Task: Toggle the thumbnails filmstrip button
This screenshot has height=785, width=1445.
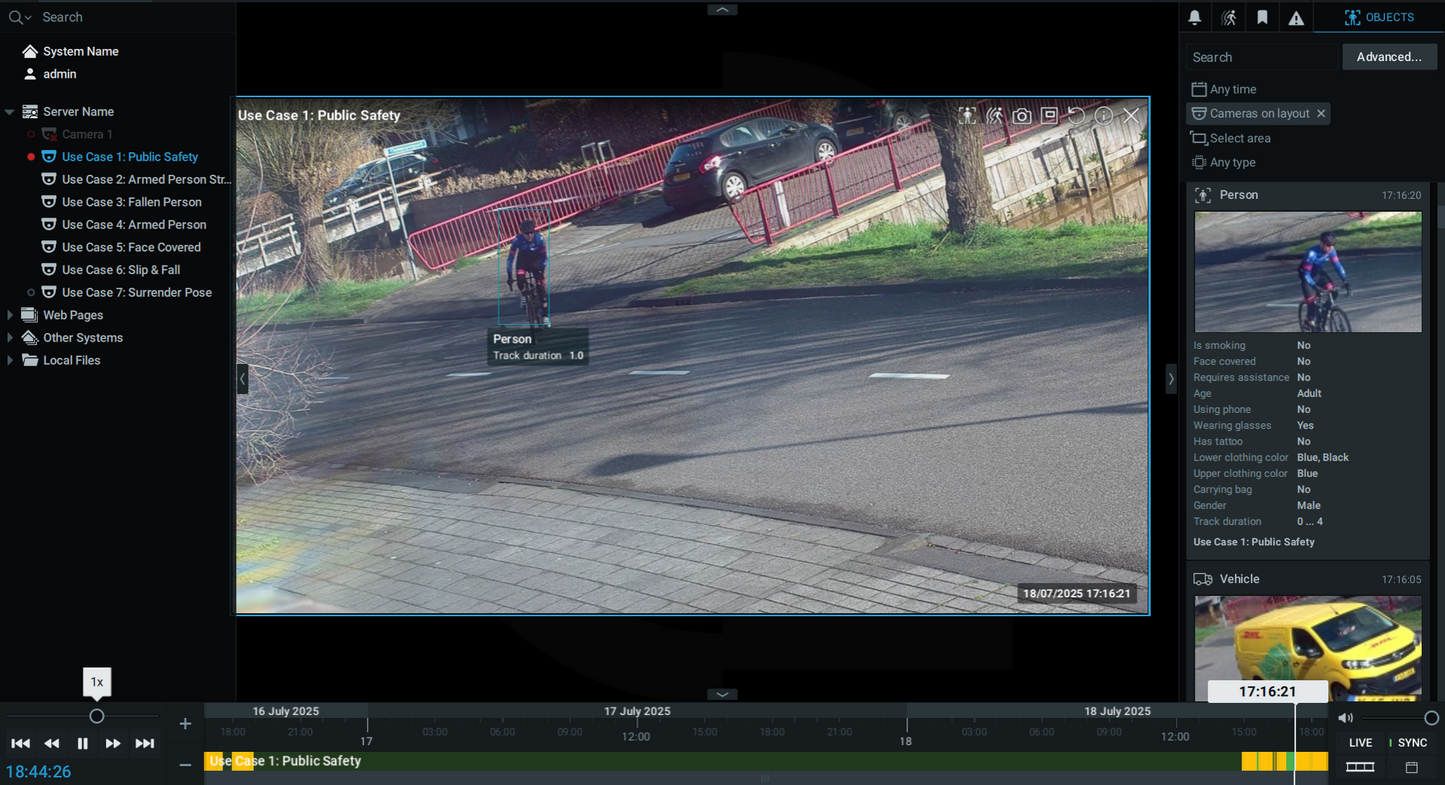Action: [x=1360, y=767]
